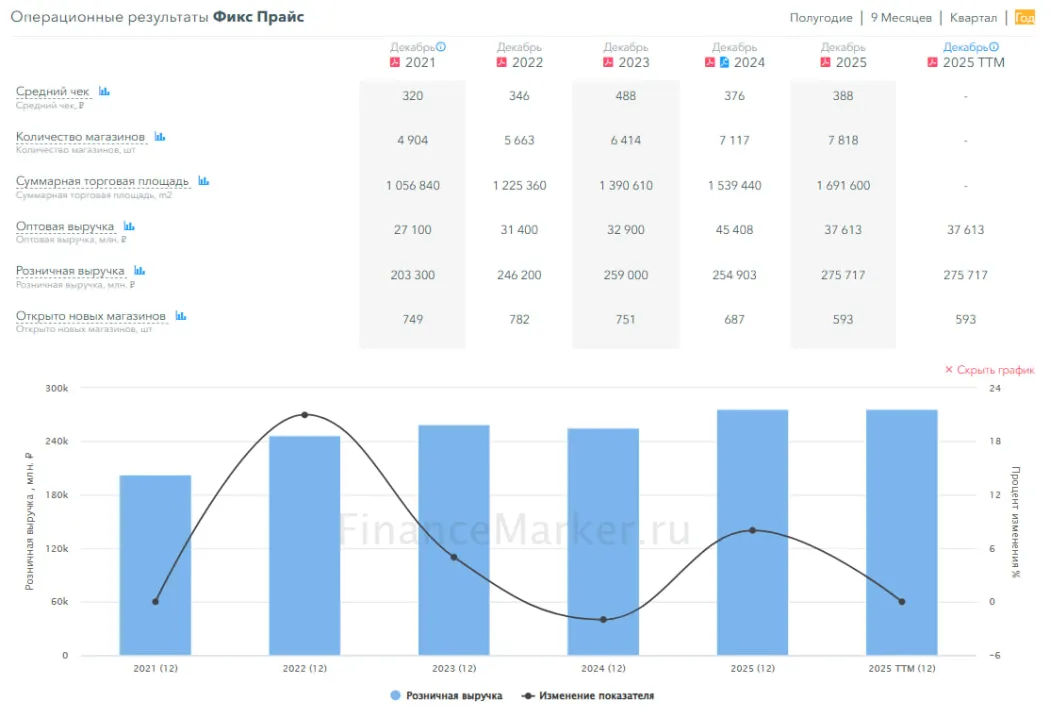Select the Квартал period tab
The width and height of the screenshot is (1050, 718).
[x=973, y=18]
